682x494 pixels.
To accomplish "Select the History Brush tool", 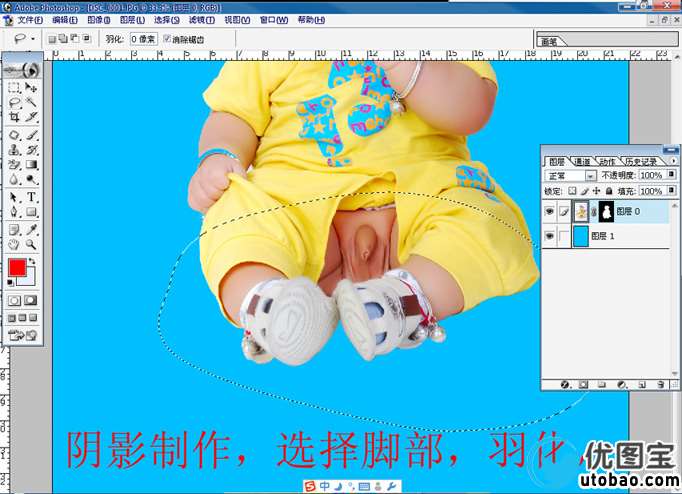I will pyautogui.click(x=31, y=150).
